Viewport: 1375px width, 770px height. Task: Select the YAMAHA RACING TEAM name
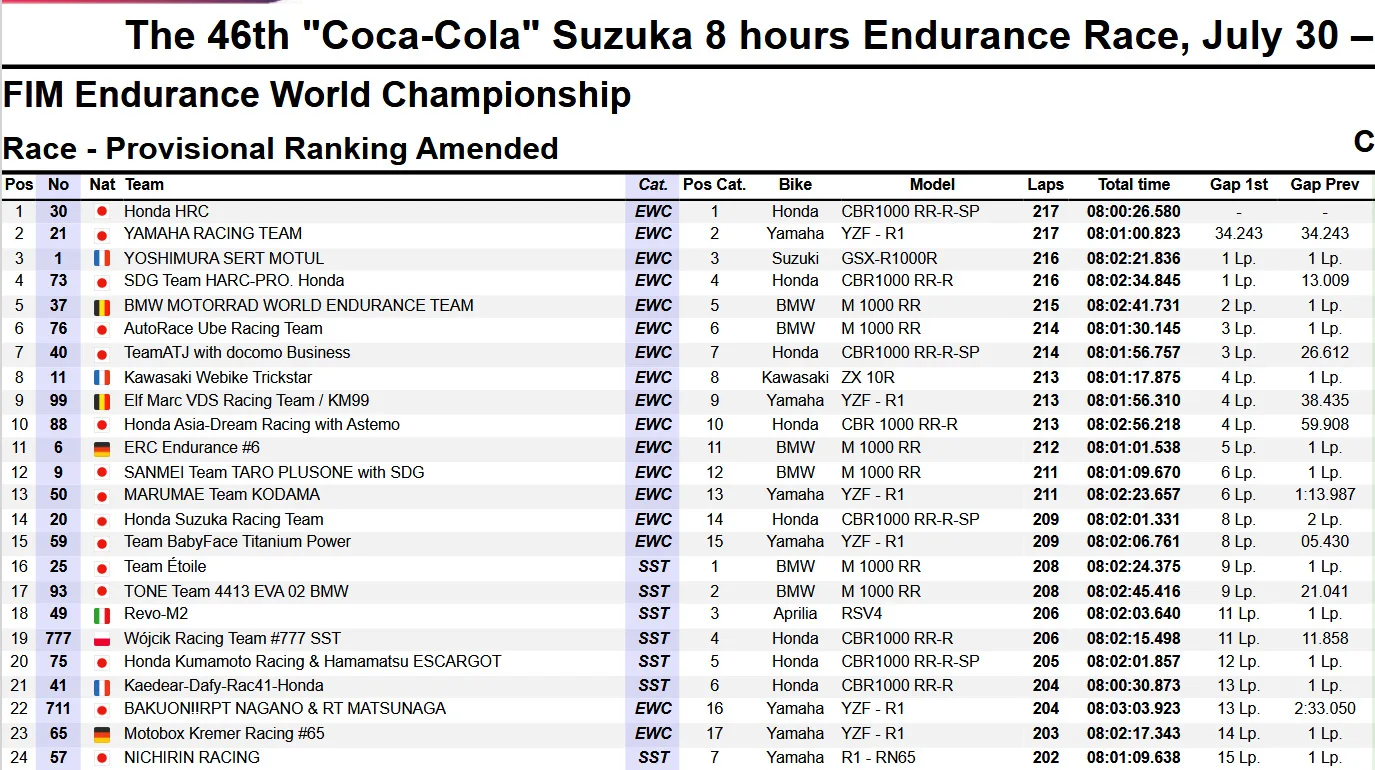point(212,234)
